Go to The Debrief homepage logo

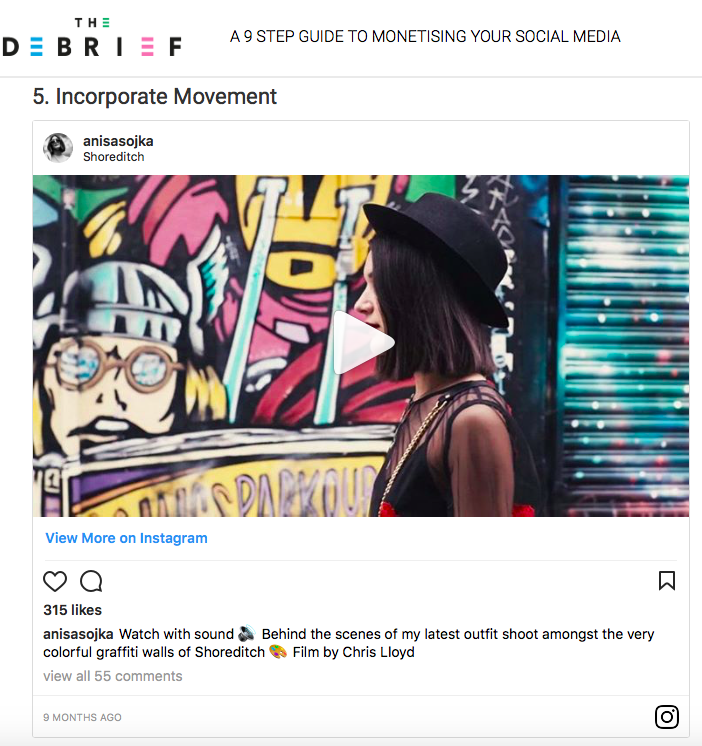[x=92, y=37]
